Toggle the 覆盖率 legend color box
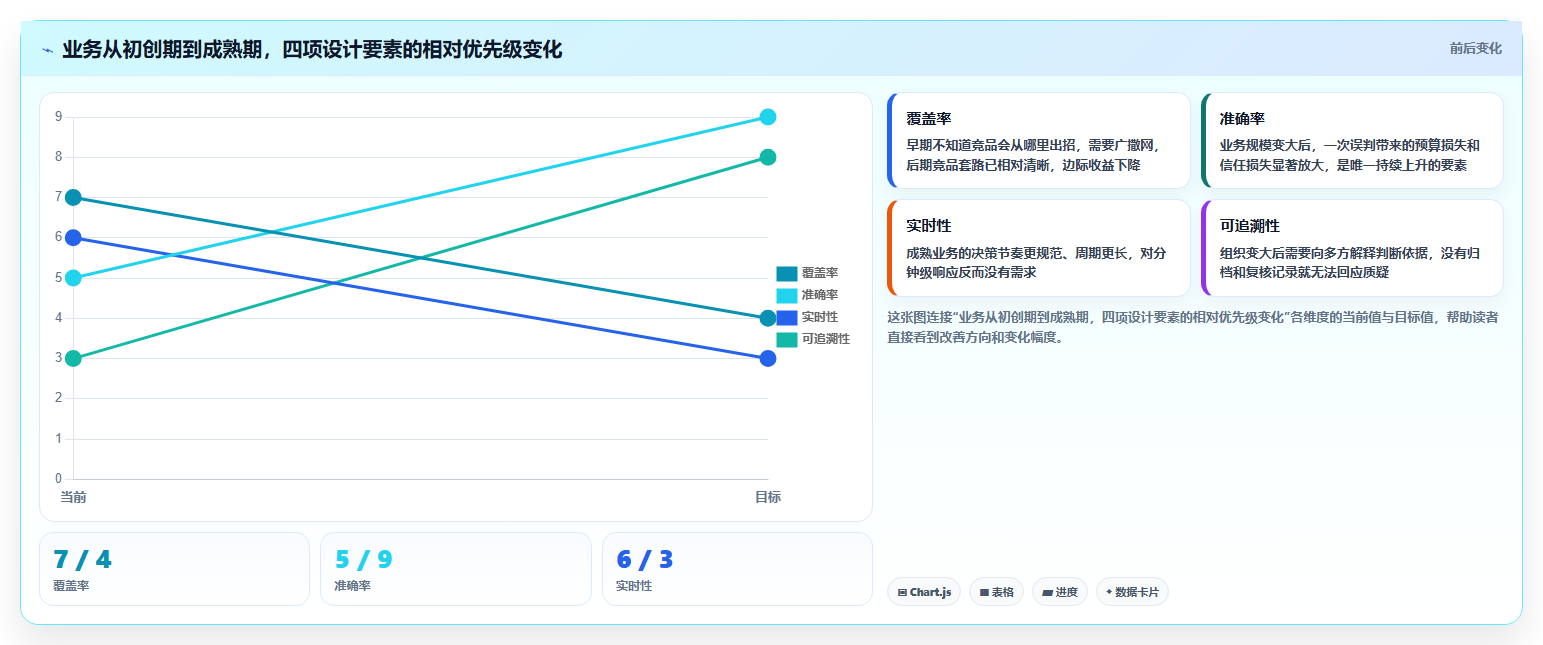Viewport: 1543px width, 645px height. pyautogui.click(x=787, y=274)
